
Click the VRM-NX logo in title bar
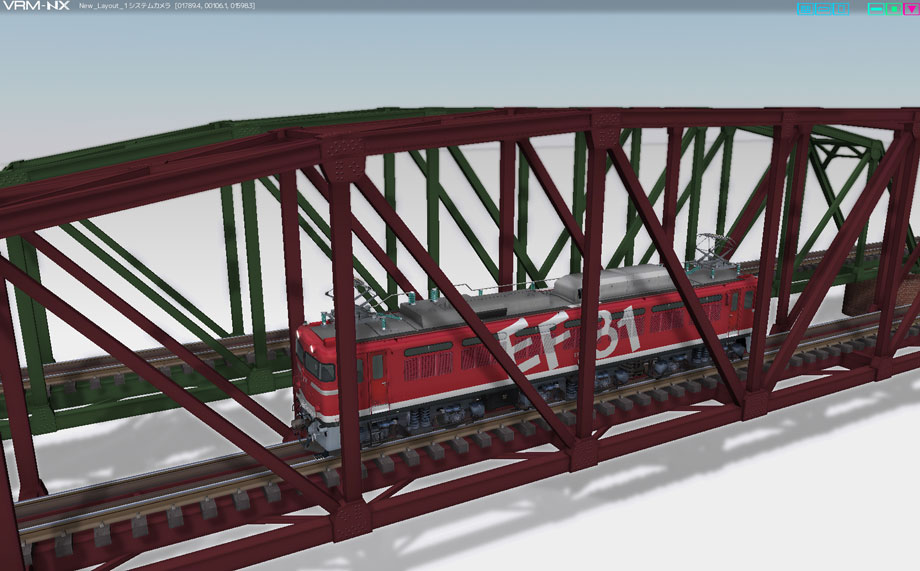click(x=36, y=6)
